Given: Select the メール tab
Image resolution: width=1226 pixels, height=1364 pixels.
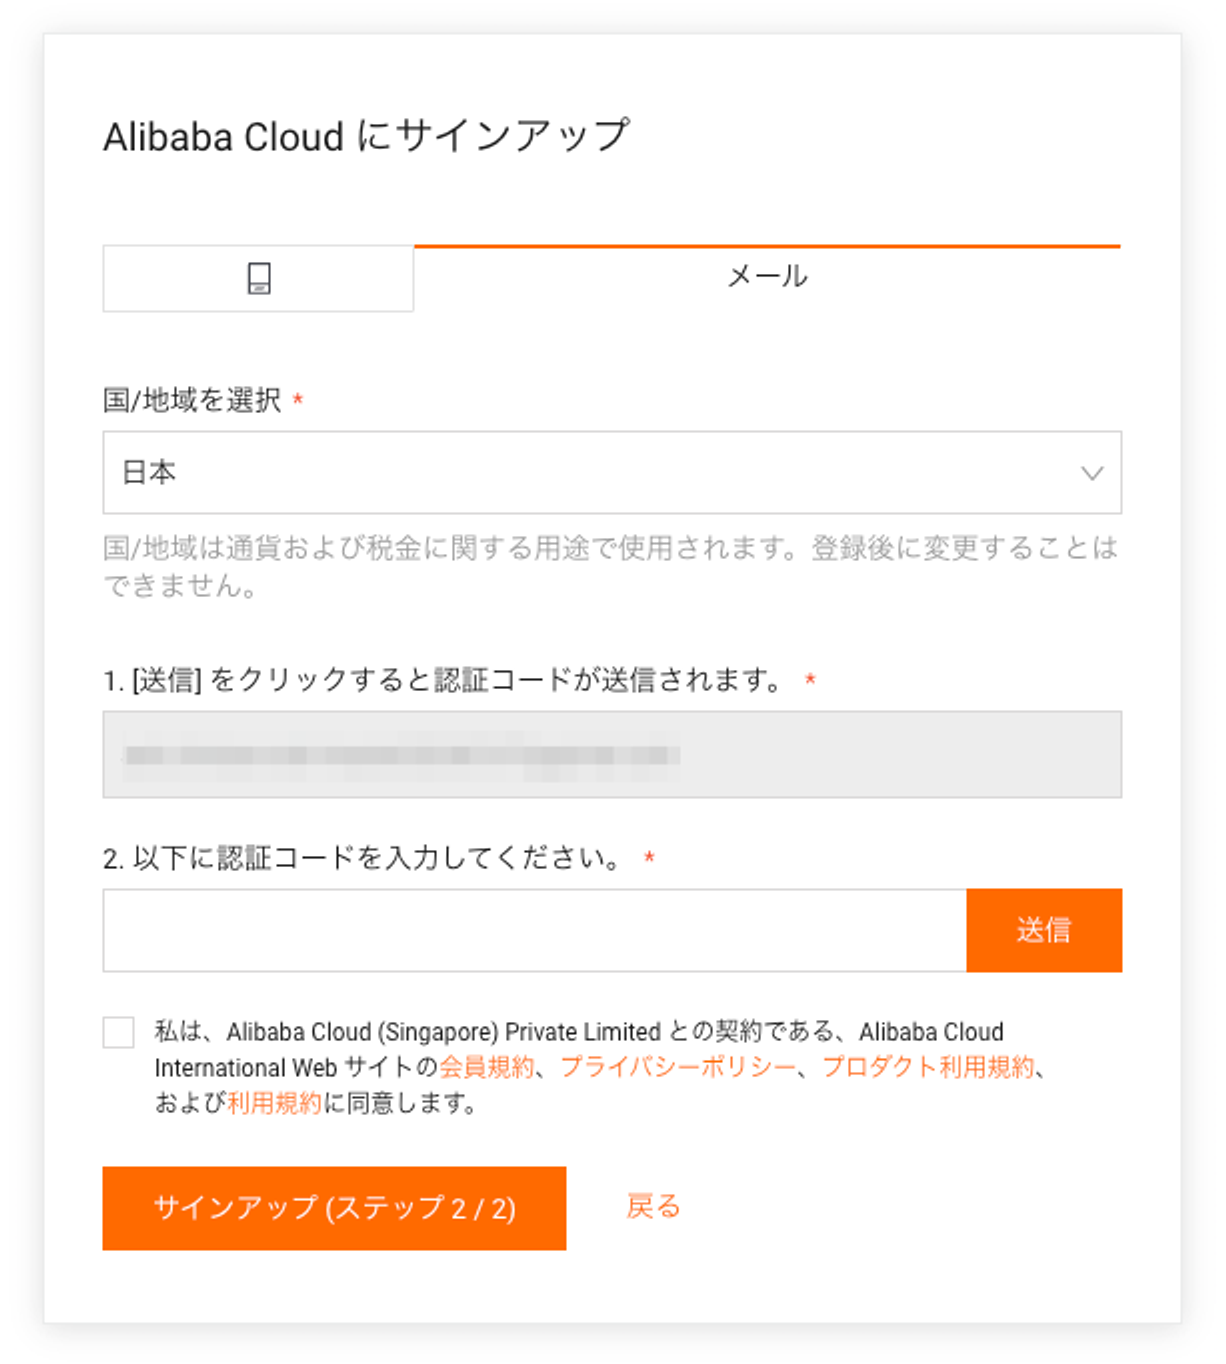Looking at the screenshot, I should click(x=767, y=277).
